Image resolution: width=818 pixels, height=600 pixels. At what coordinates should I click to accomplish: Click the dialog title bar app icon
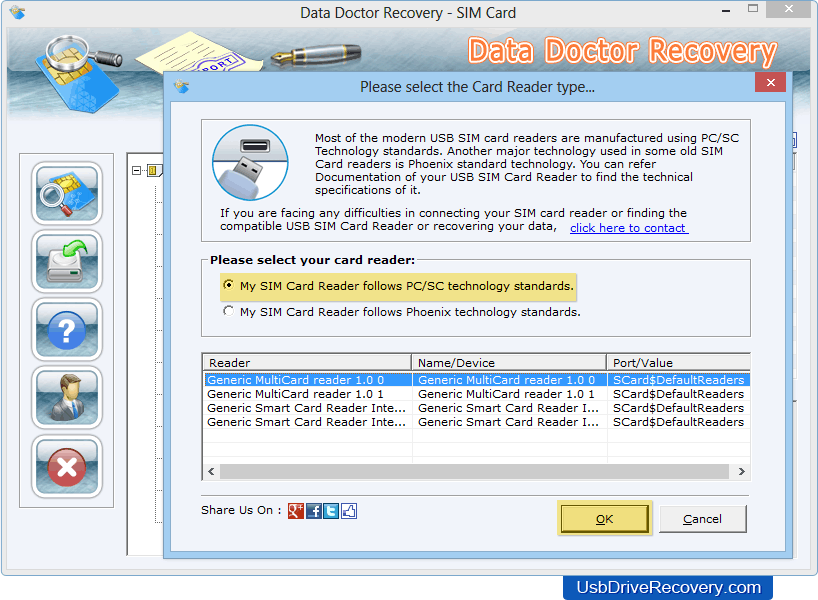pyautogui.click(x=182, y=86)
